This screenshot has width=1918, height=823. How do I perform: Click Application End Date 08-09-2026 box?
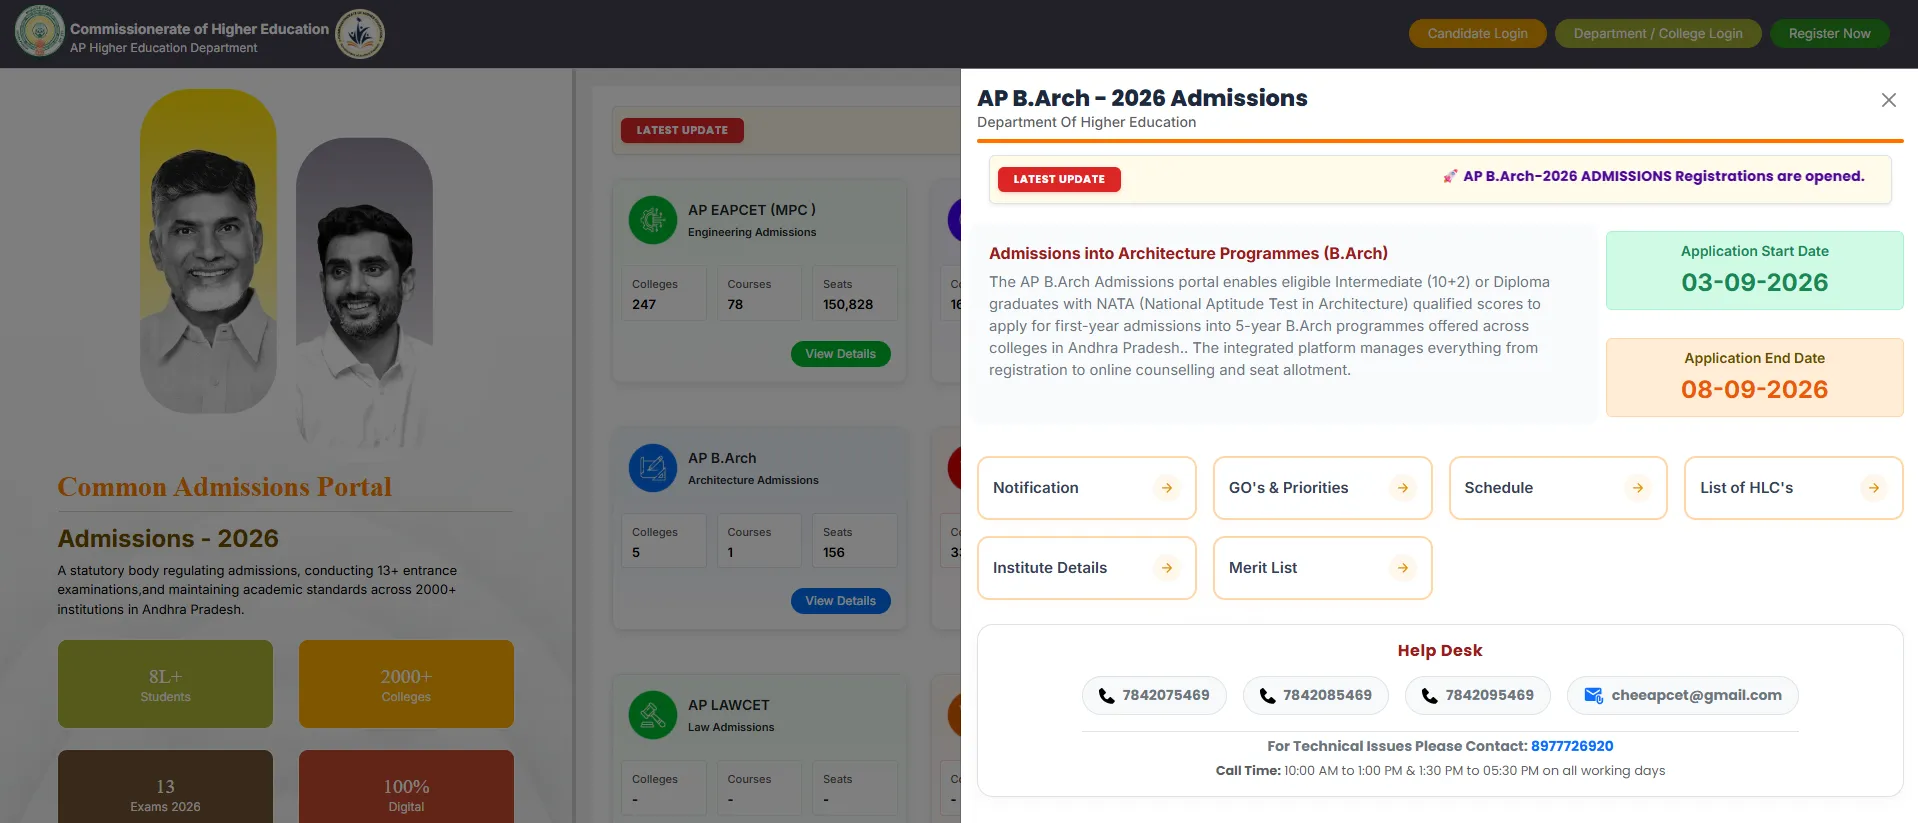pyautogui.click(x=1754, y=377)
